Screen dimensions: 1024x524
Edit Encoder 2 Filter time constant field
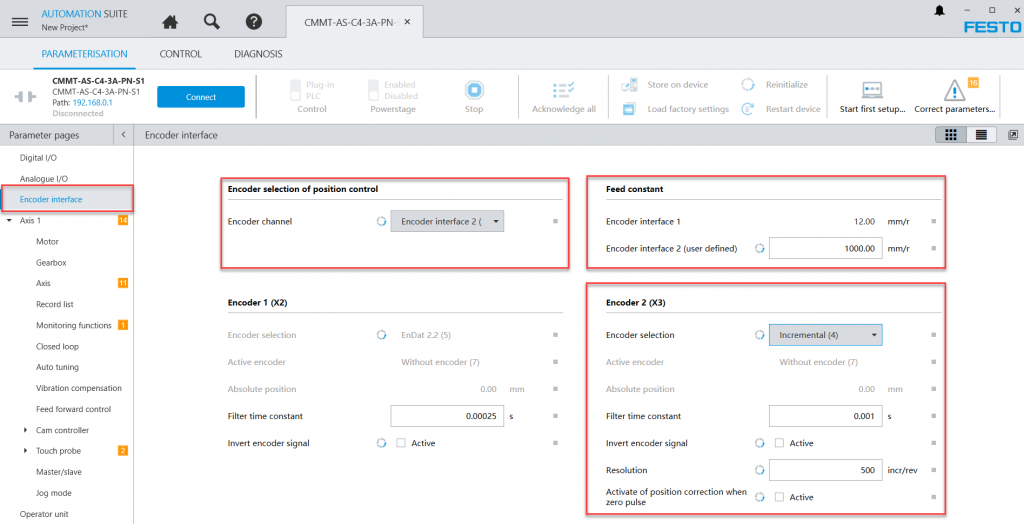825,416
